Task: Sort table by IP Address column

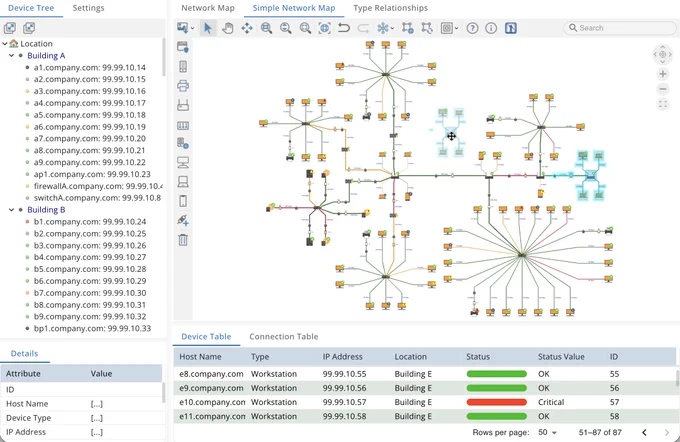Action: [343, 357]
